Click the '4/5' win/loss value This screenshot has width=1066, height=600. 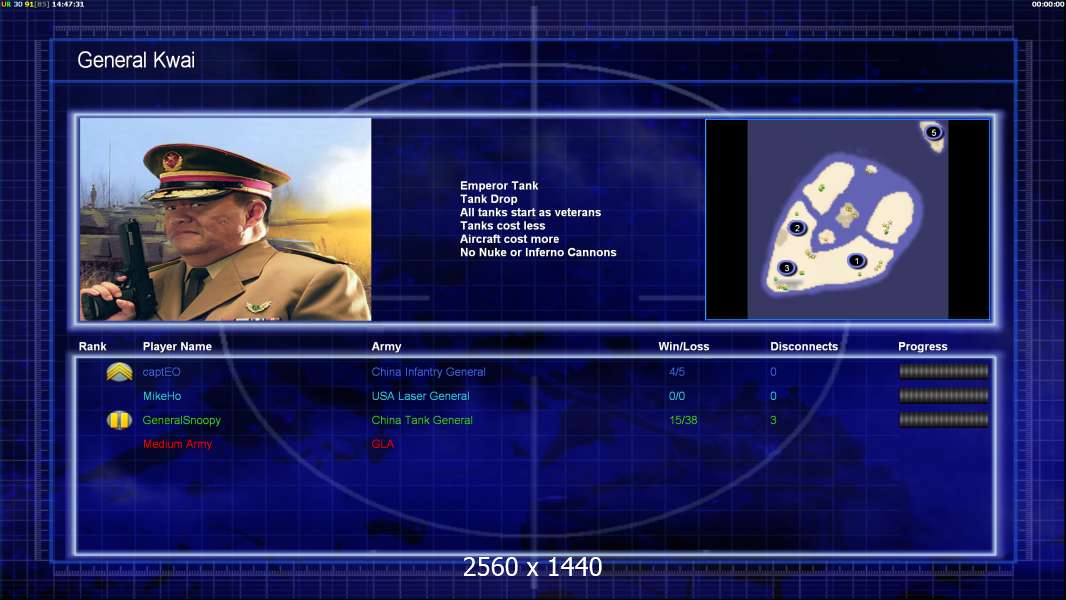tap(676, 372)
